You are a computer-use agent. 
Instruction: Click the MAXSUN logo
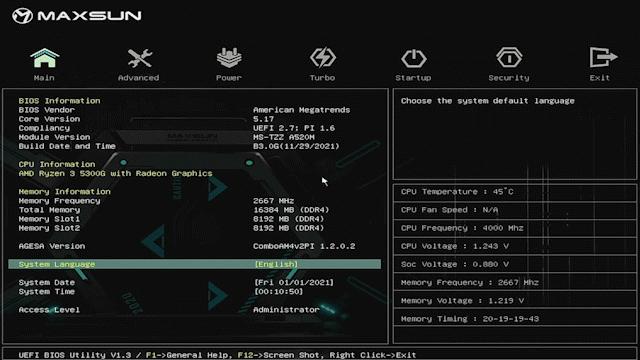click(x=77, y=16)
